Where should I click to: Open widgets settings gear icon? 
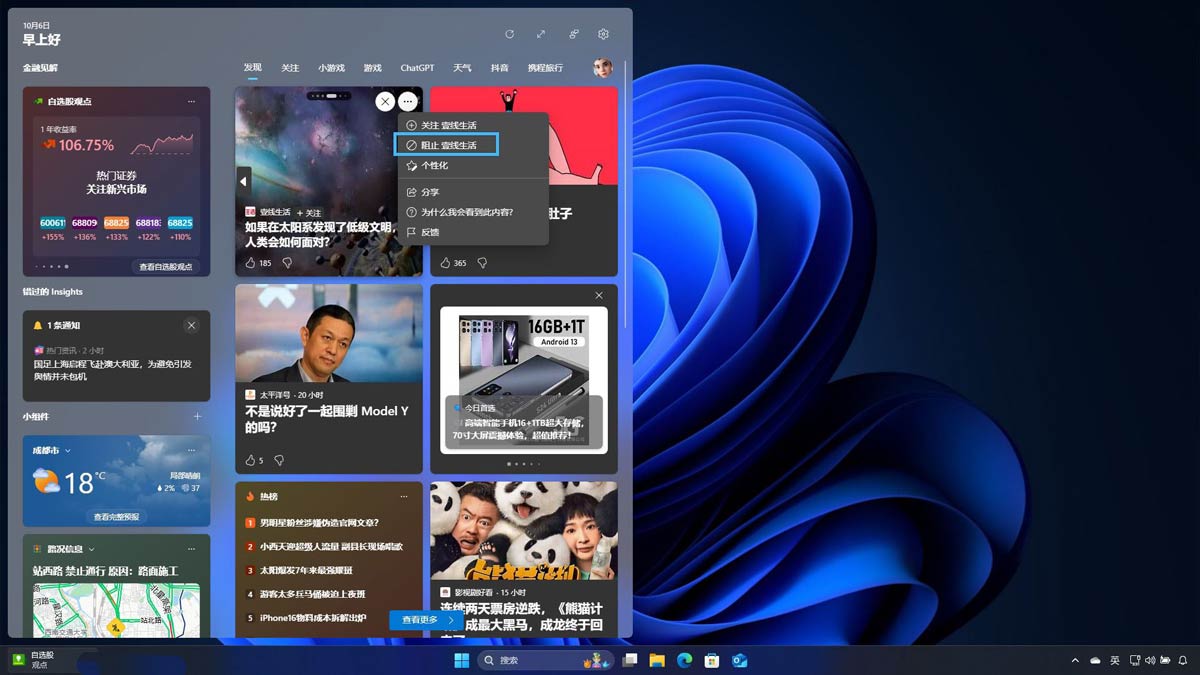coord(603,34)
